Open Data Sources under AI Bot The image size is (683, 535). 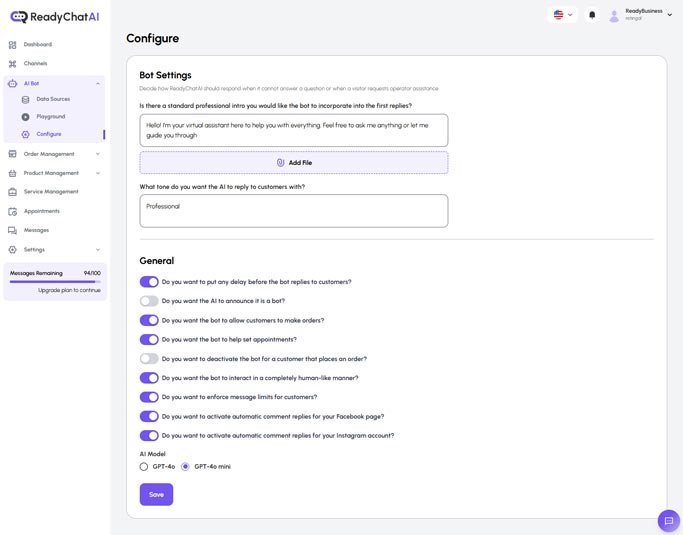(53, 99)
